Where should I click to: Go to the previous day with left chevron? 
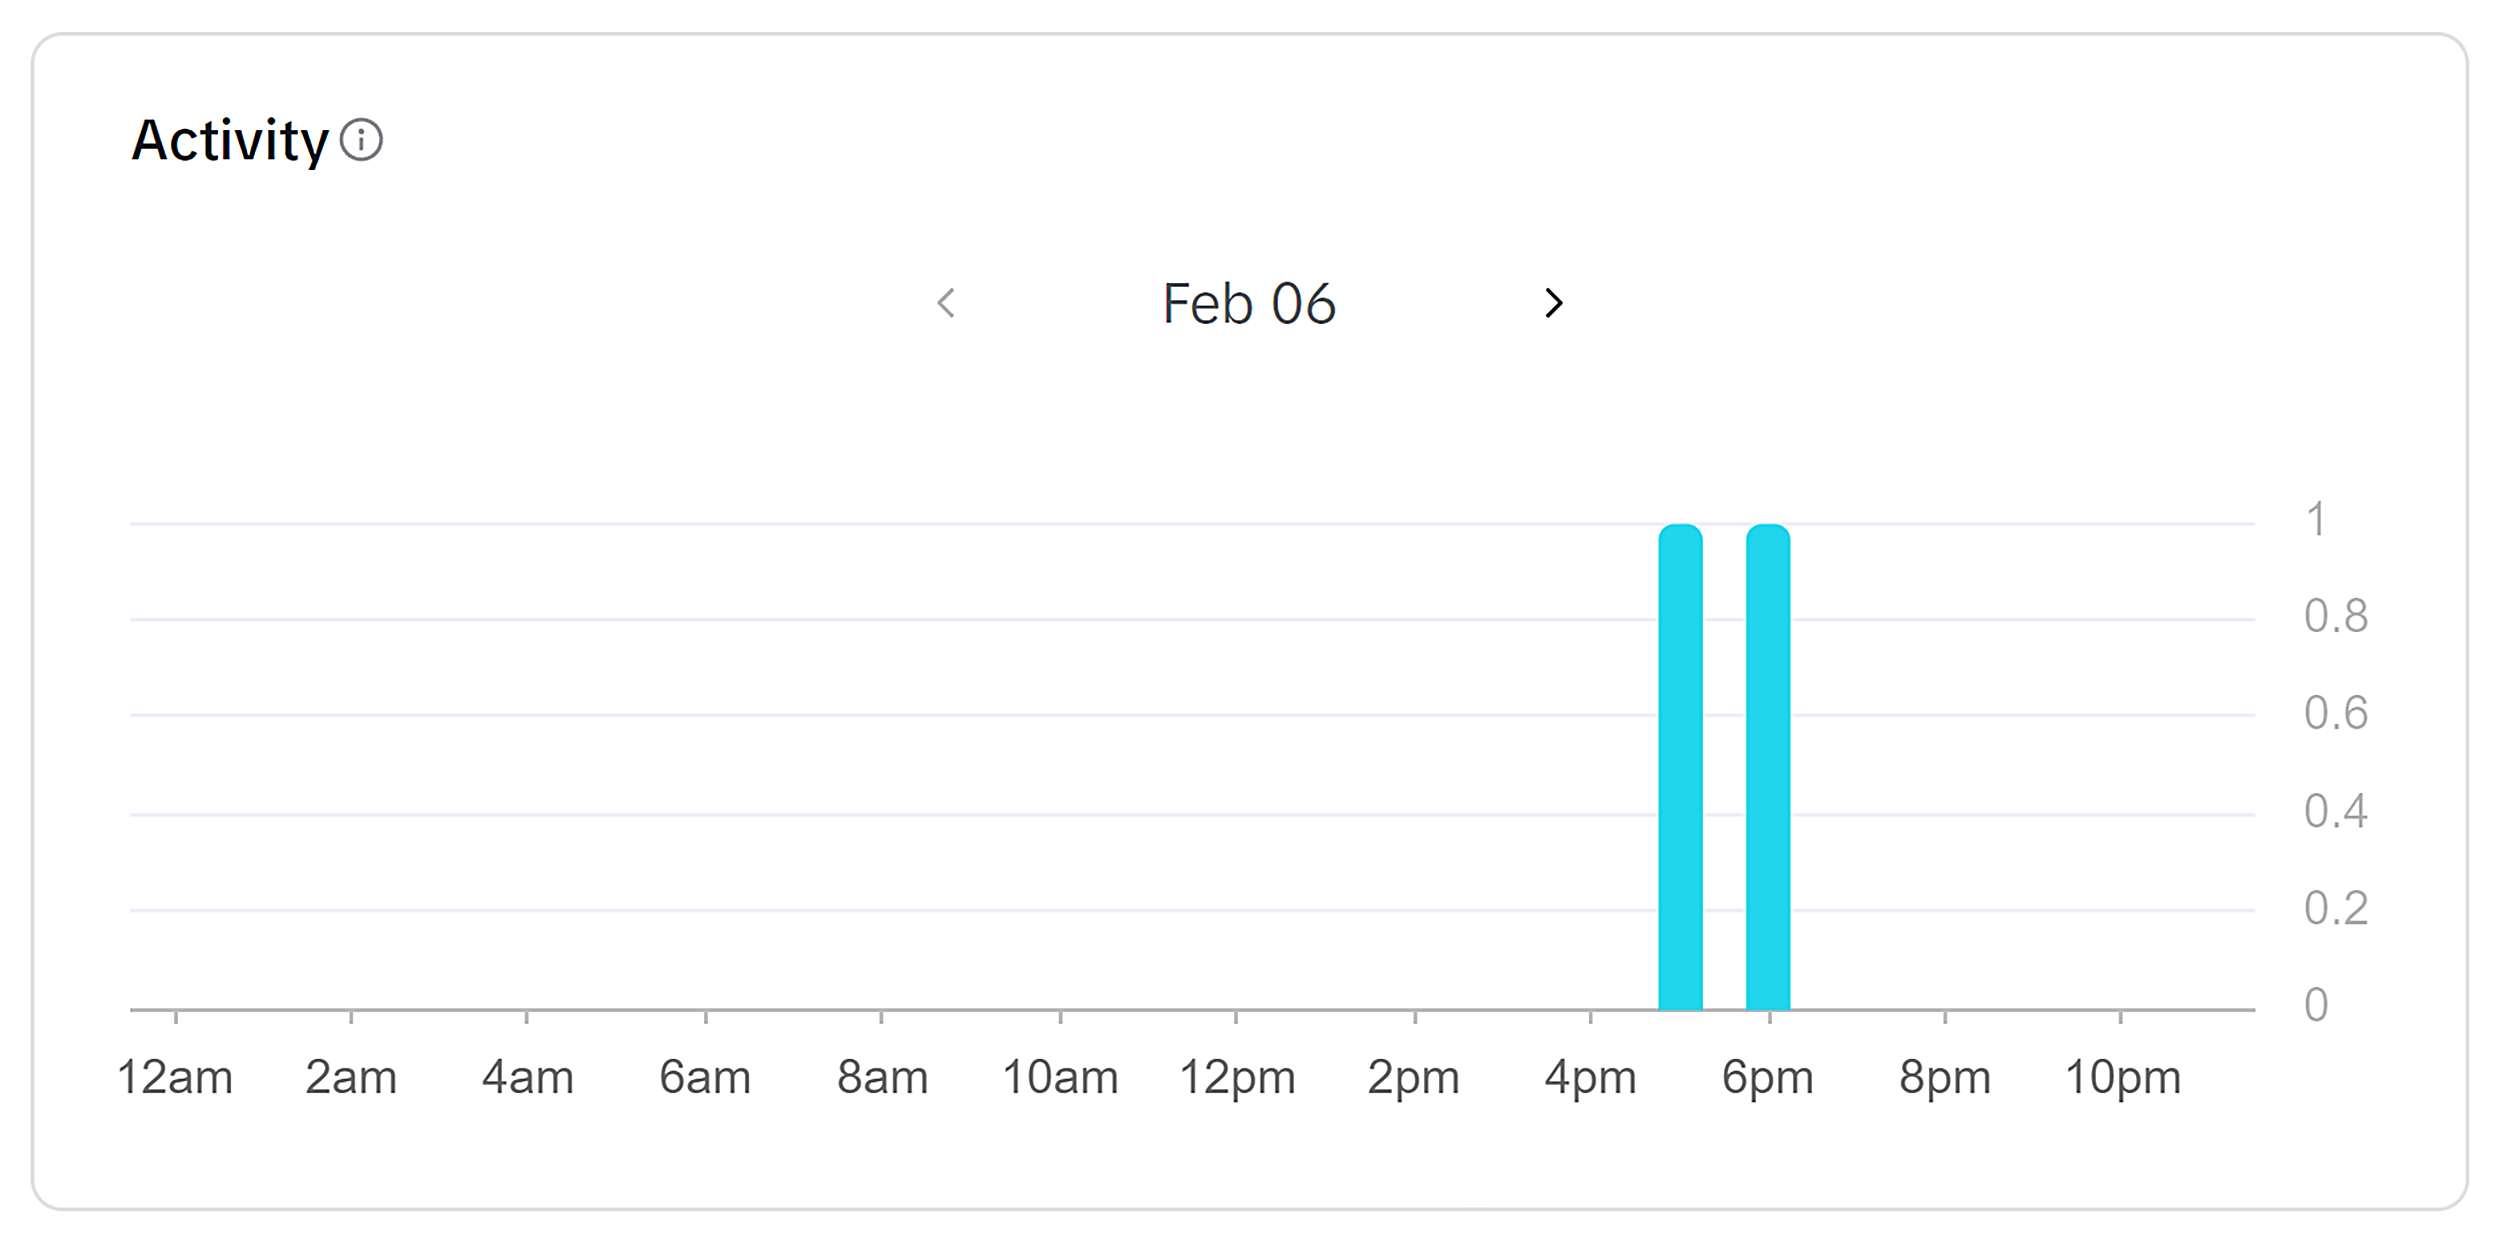(x=946, y=303)
